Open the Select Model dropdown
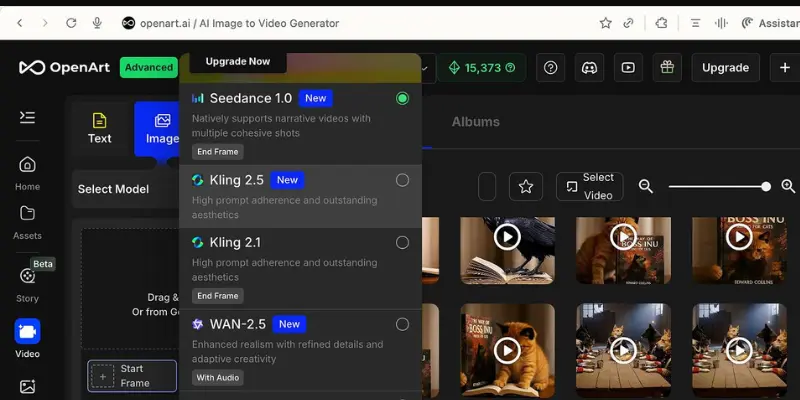Screen dimensions: 800x400 (126, 189)
